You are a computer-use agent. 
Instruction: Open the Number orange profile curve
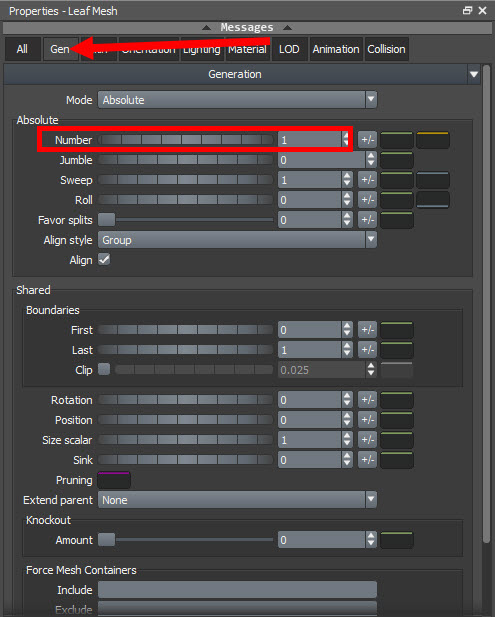click(433, 140)
